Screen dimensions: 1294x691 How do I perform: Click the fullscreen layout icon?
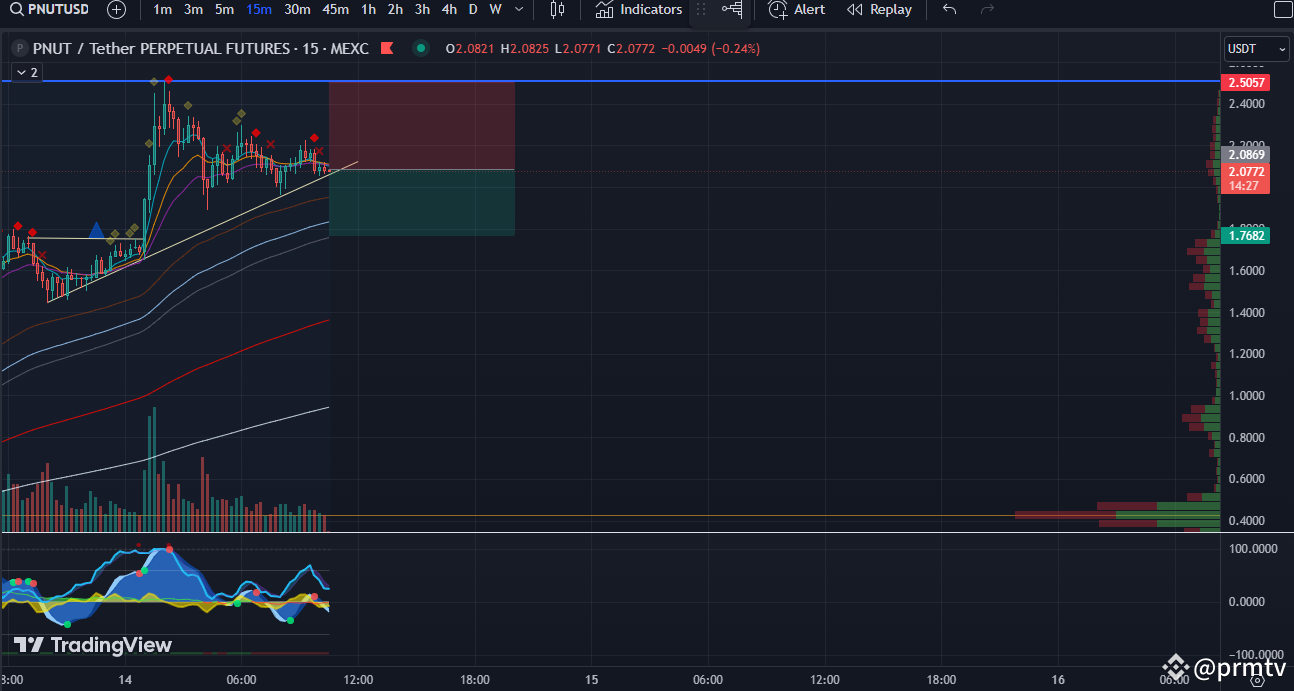pos(1283,10)
